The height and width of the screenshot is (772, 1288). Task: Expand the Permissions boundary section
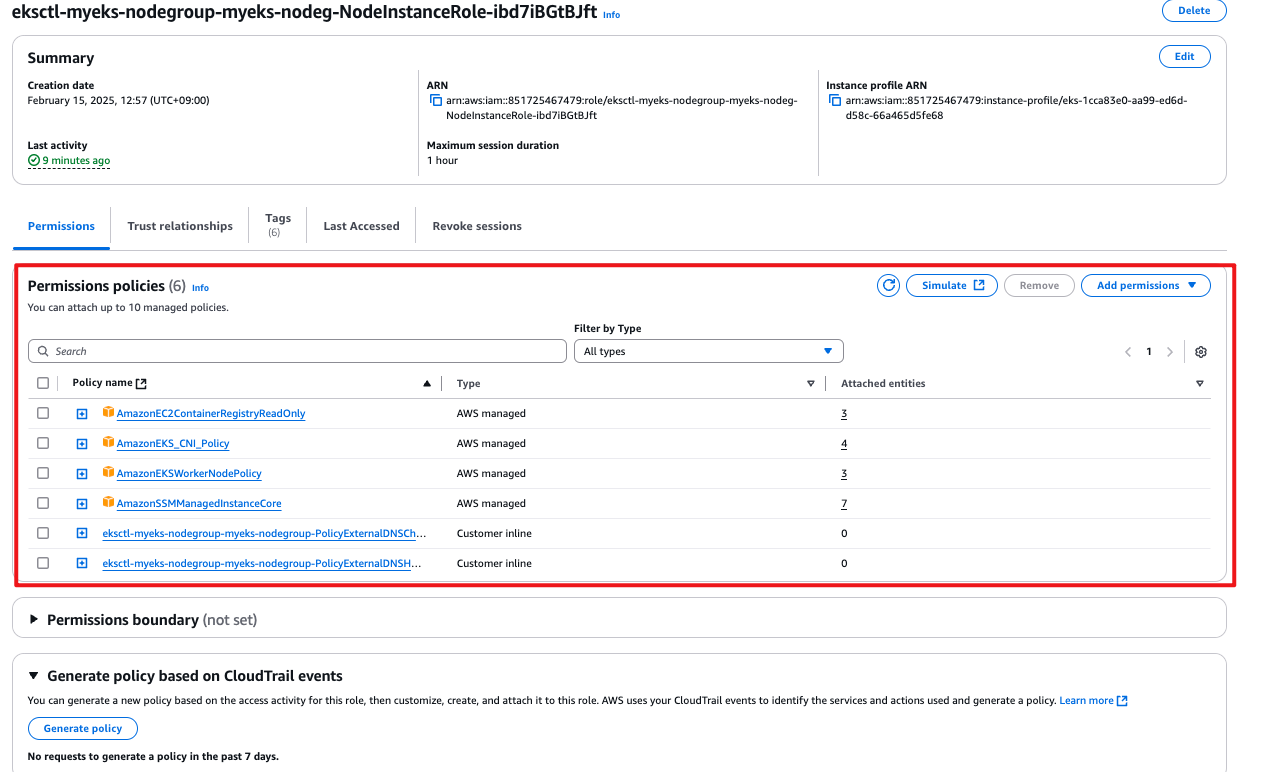[x=35, y=620]
